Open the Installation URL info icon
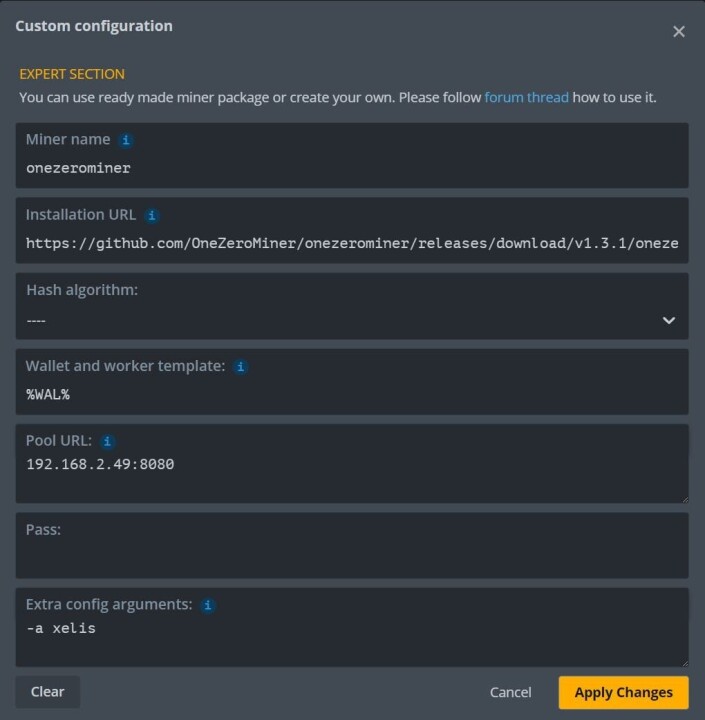The image size is (705, 720). 152,215
